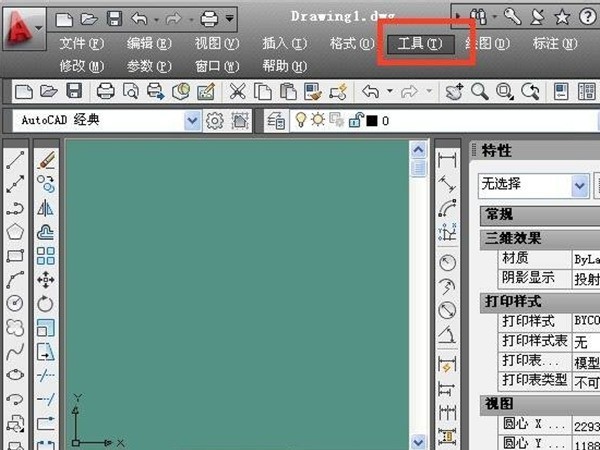This screenshot has height=450, width=600.
Task: Click the layer color black swatch
Action: [x=370, y=121]
